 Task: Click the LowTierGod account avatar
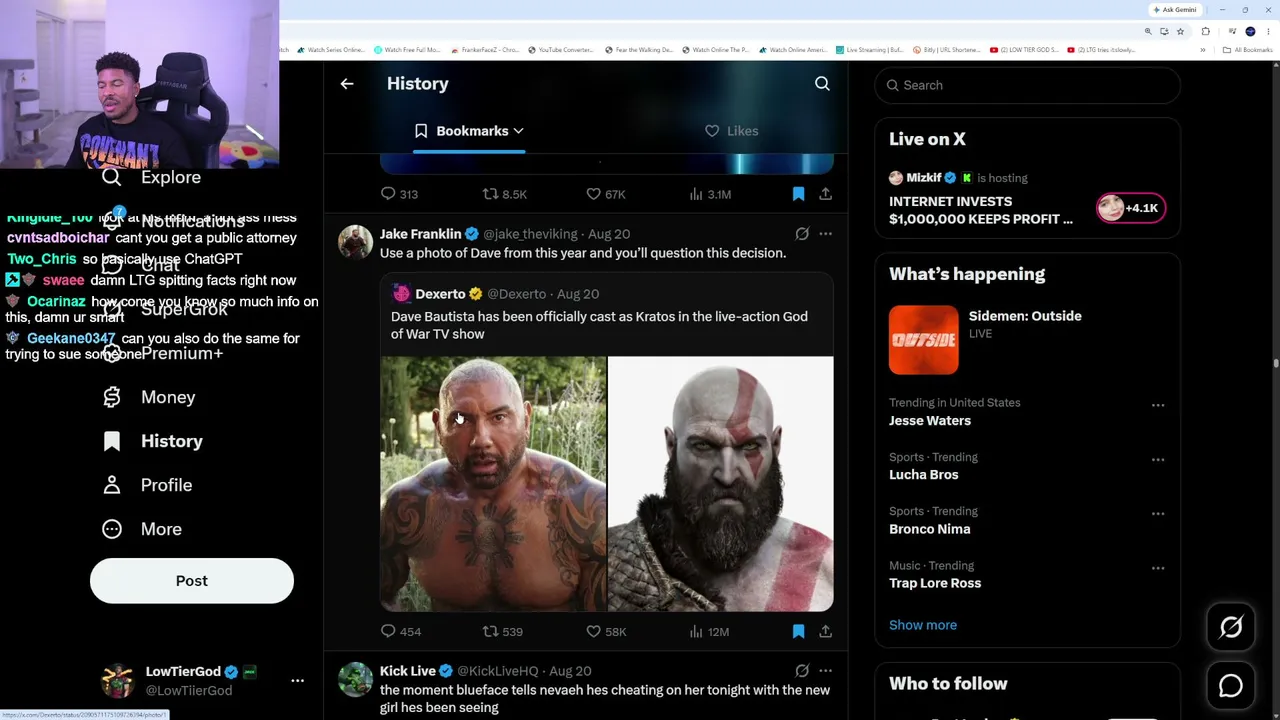tap(118, 680)
